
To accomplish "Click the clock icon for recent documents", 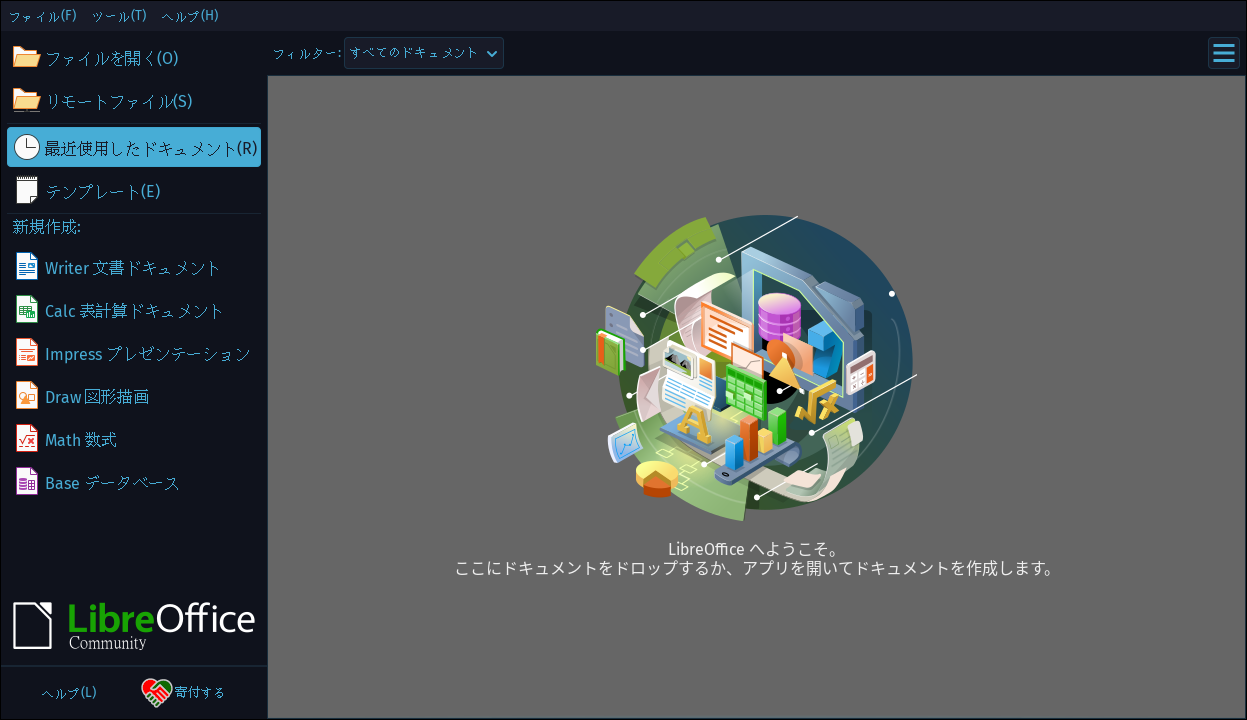I will [26, 148].
